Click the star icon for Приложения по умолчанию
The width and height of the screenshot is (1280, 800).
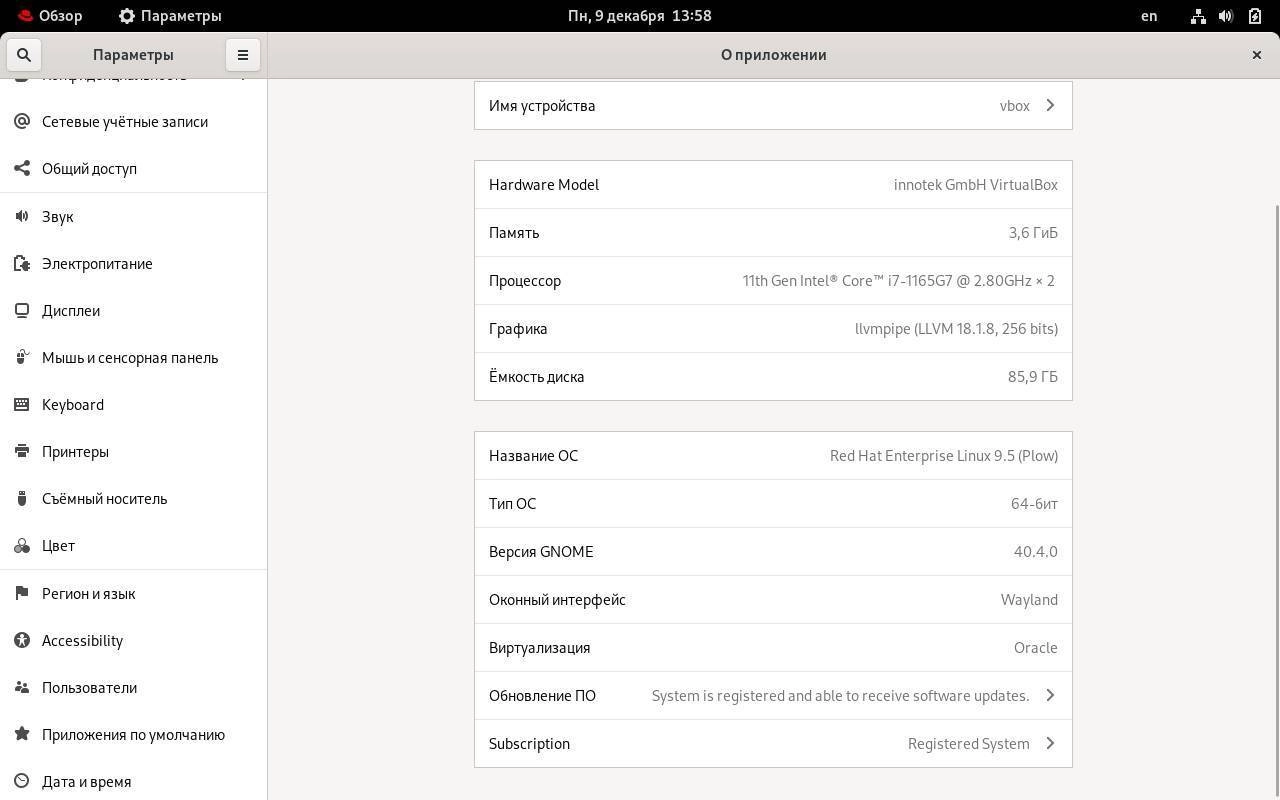(22, 734)
